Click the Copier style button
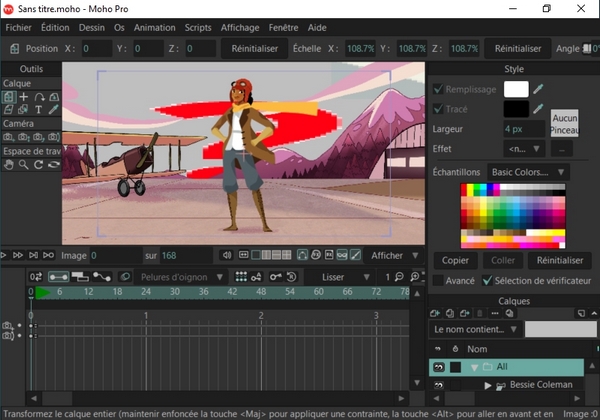Image resolution: width=600 pixels, height=420 pixels. 455,260
